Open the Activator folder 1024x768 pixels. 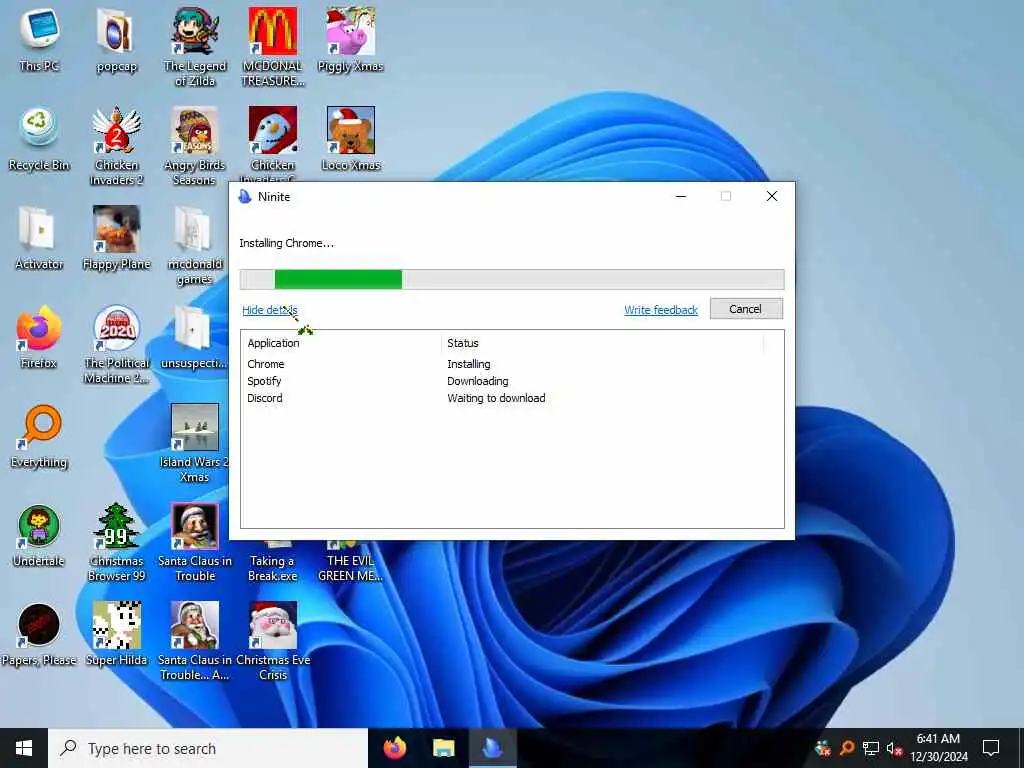pos(39,238)
